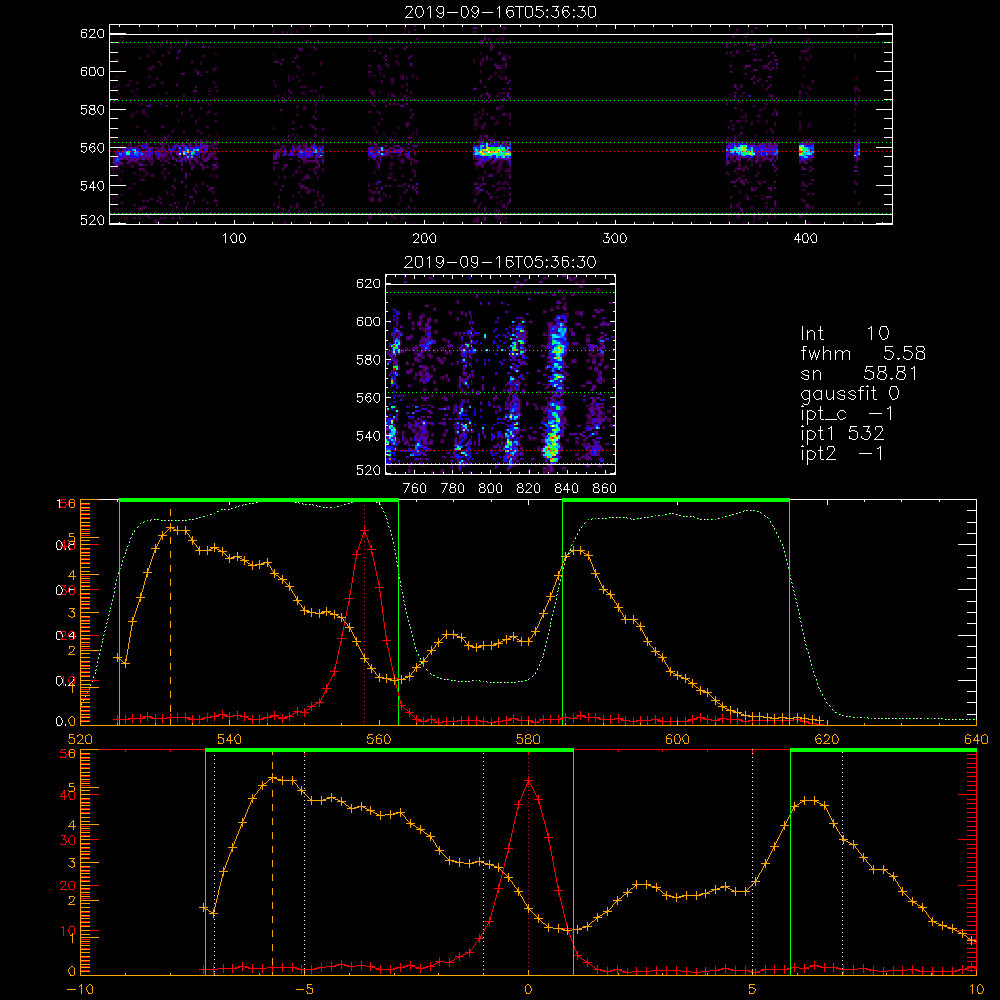This screenshot has width=1000, height=1000.
Task: Click x-axis label 820 on middle spectrogram
Action: click(529, 489)
